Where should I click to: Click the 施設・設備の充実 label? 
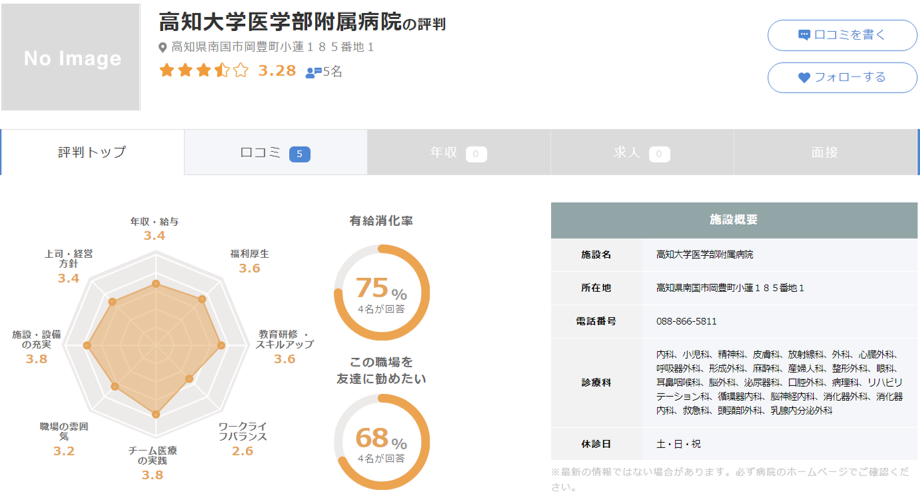(x=36, y=339)
